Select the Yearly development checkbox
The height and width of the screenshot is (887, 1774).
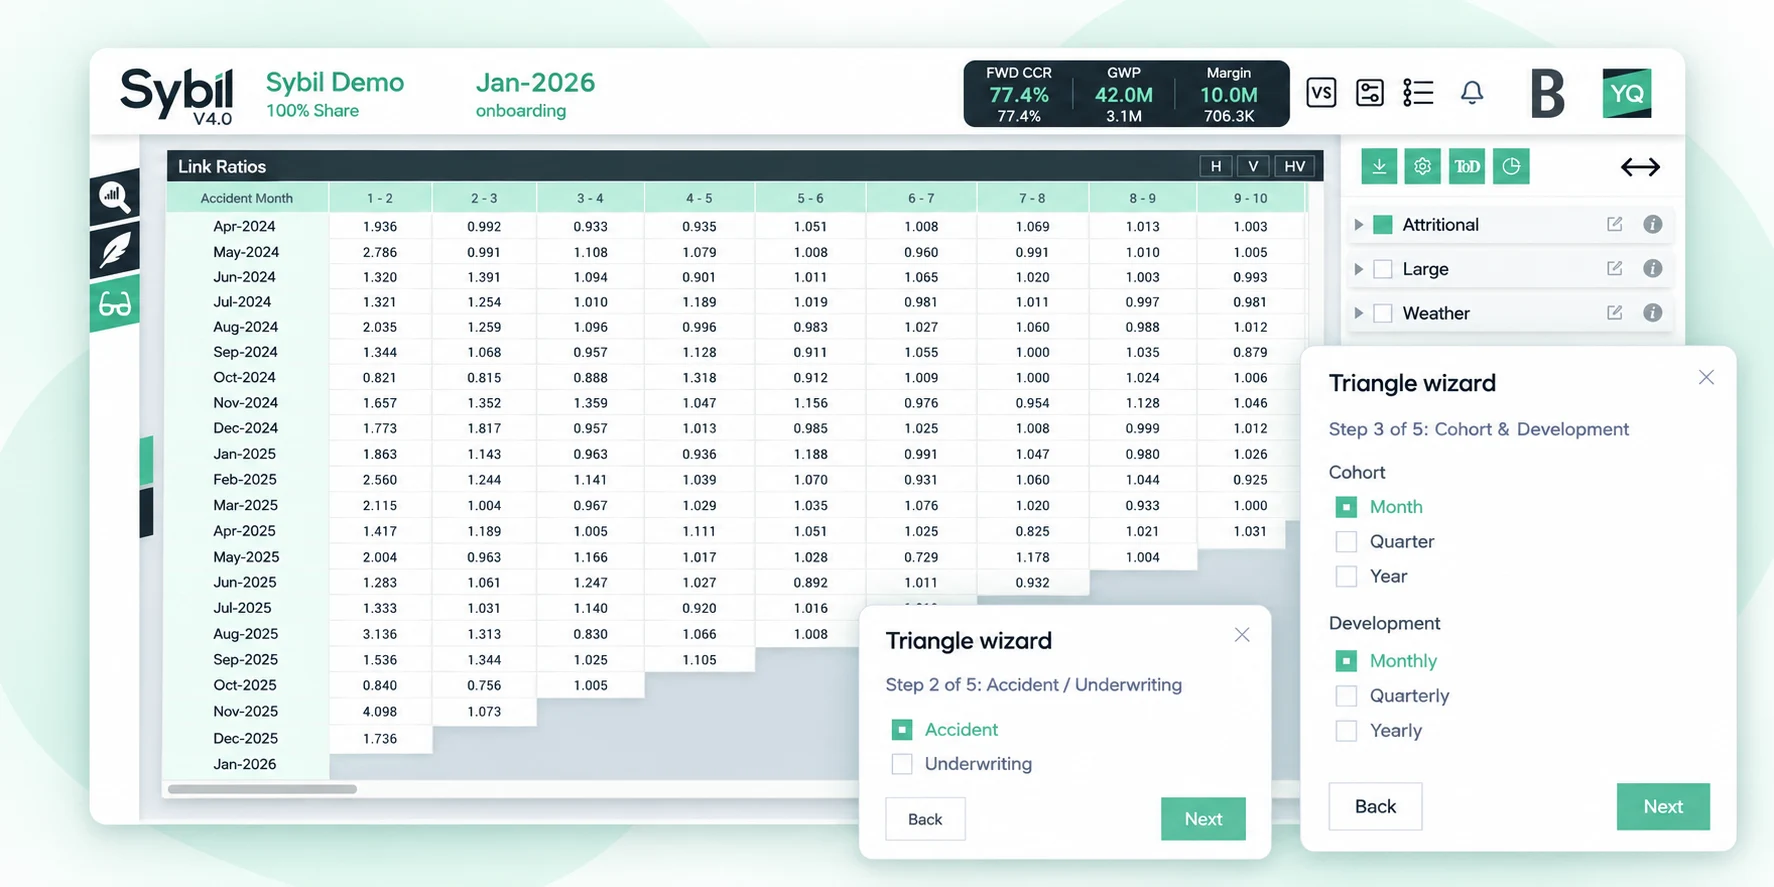(1346, 731)
